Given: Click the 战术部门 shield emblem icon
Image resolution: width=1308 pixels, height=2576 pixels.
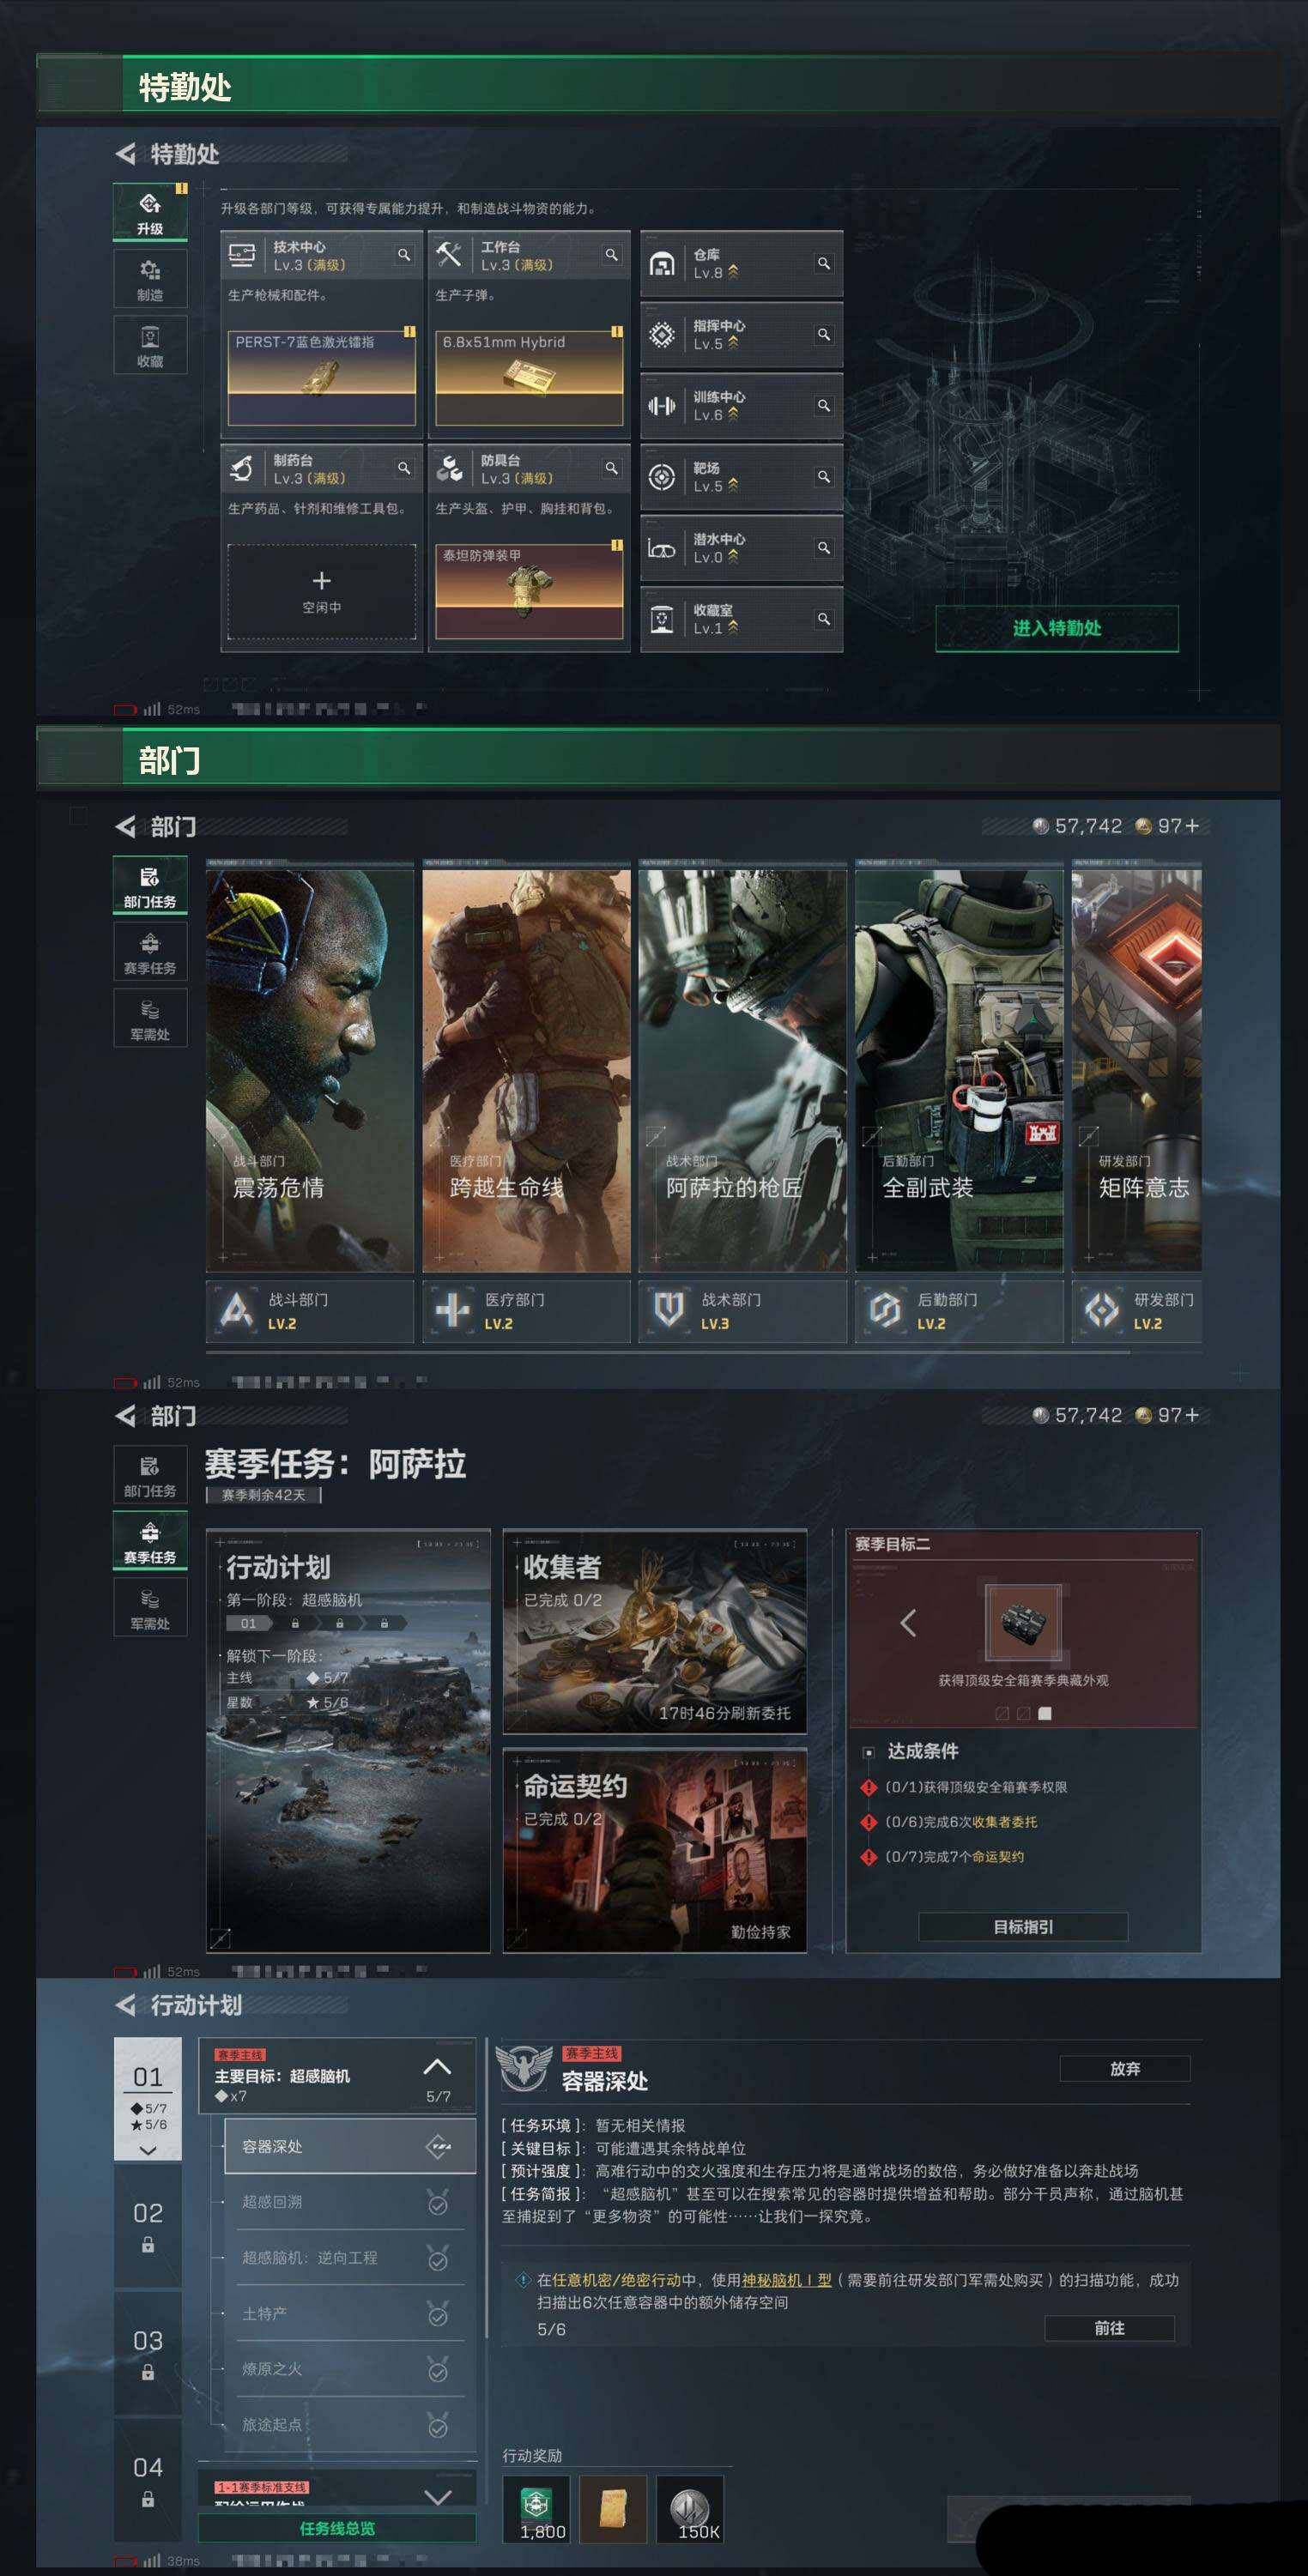Looking at the screenshot, I should click(669, 1310).
